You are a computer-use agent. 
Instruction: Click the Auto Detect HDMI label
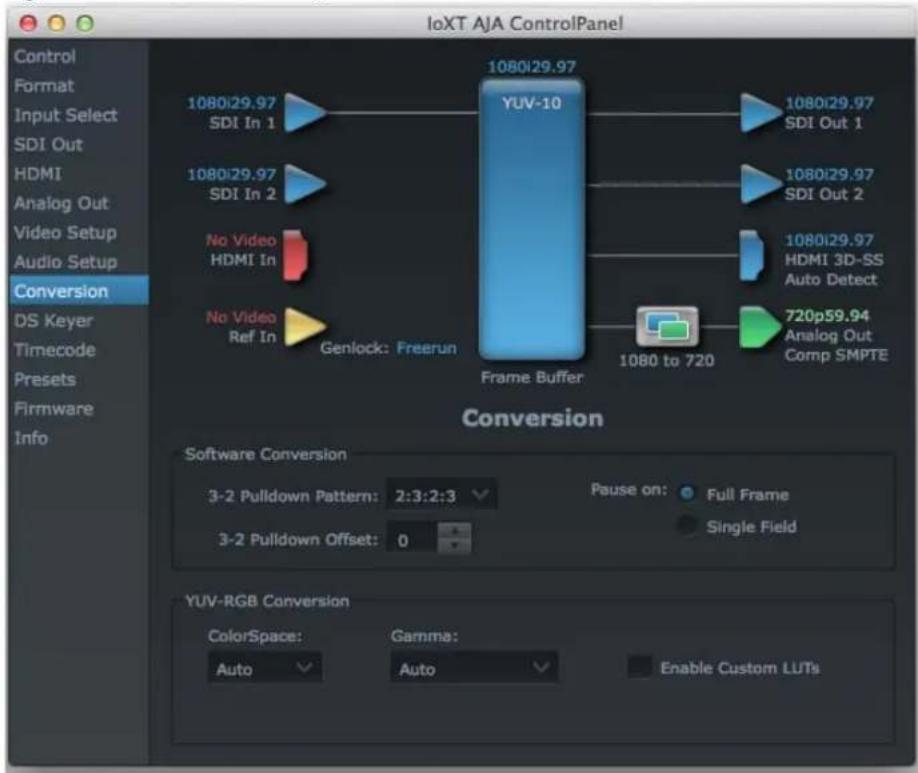coord(831,279)
